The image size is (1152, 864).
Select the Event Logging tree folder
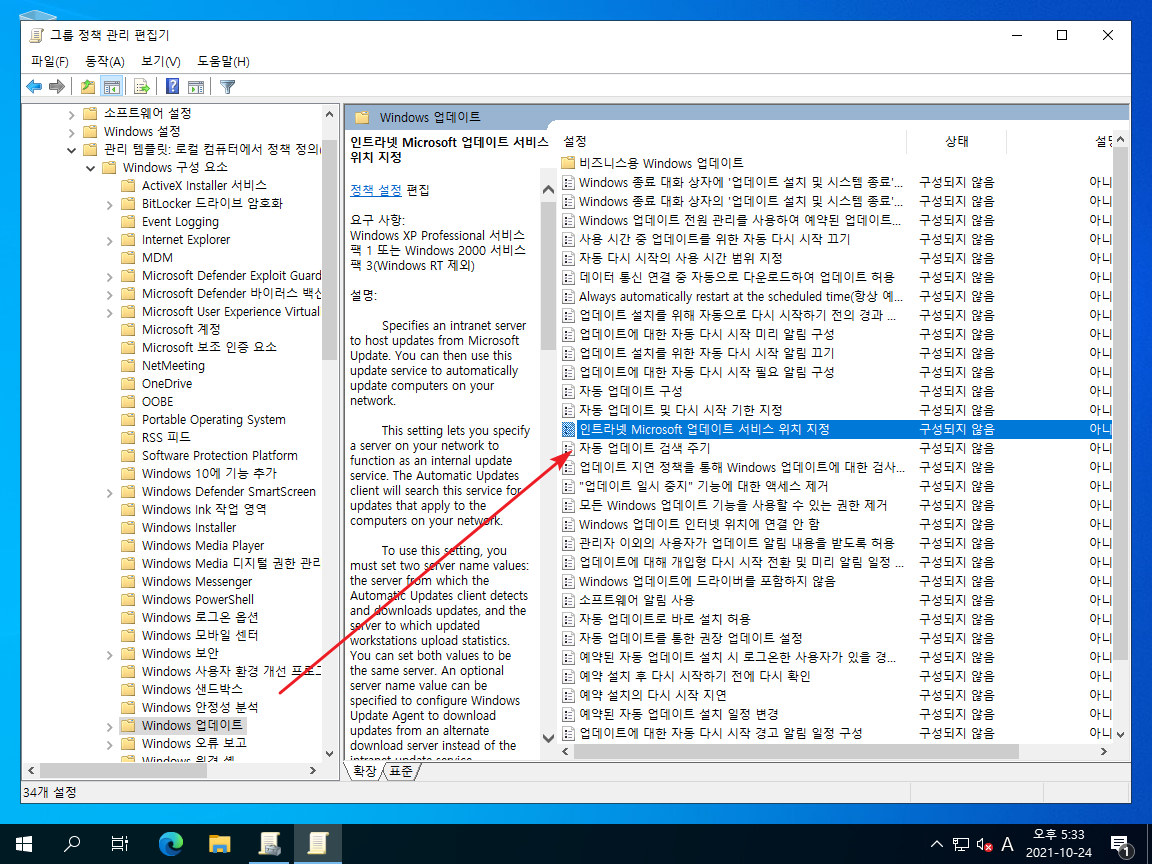point(180,222)
